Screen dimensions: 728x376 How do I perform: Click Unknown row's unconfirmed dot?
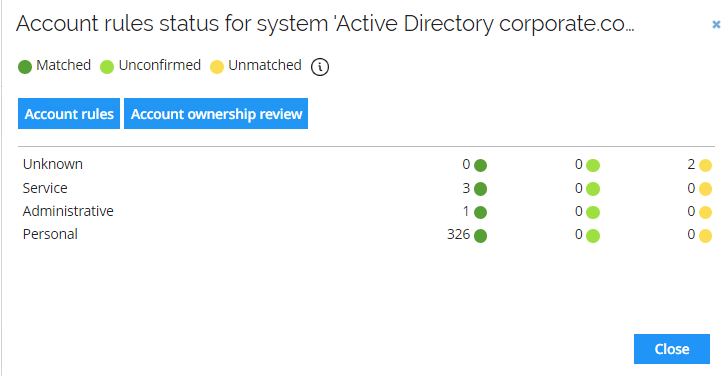(x=593, y=165)
